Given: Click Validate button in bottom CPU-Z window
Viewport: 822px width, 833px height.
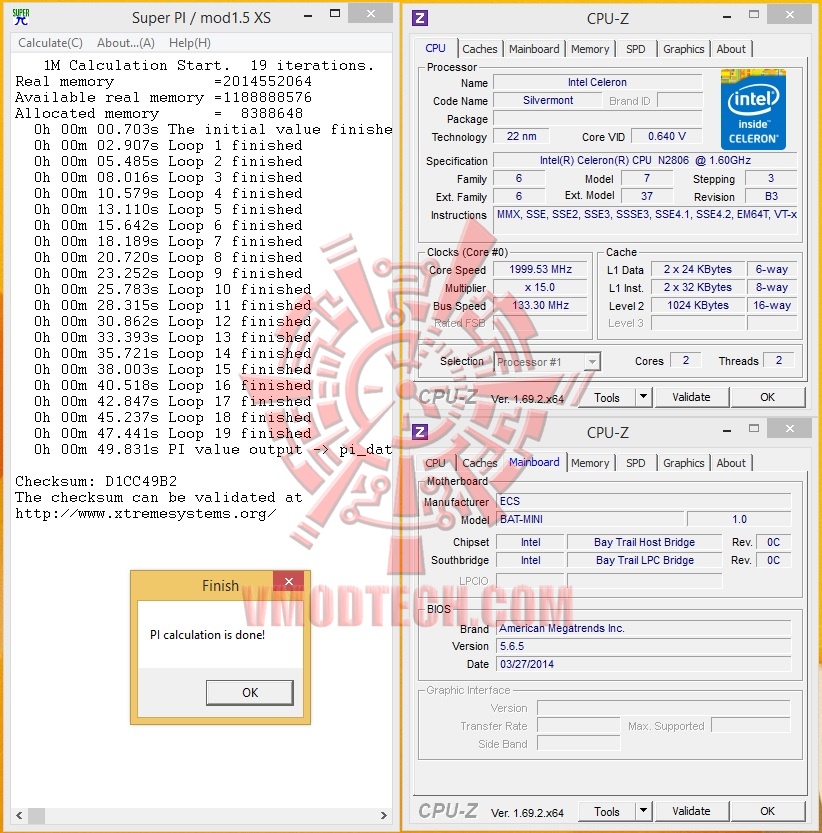Looking at the screenshot, I should click(691, 811).
